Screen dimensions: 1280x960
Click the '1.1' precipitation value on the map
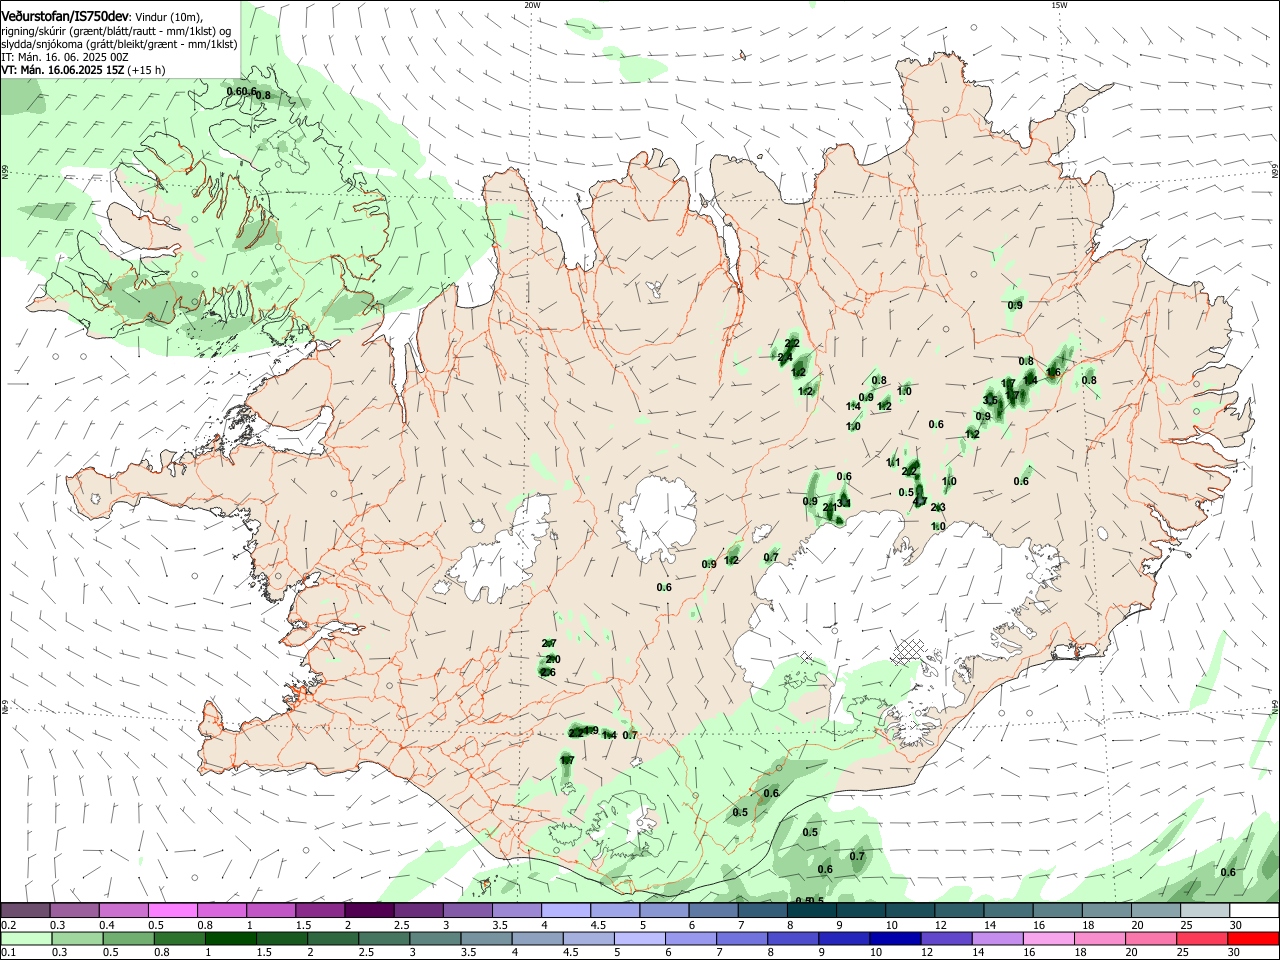[x=893, y=462]
